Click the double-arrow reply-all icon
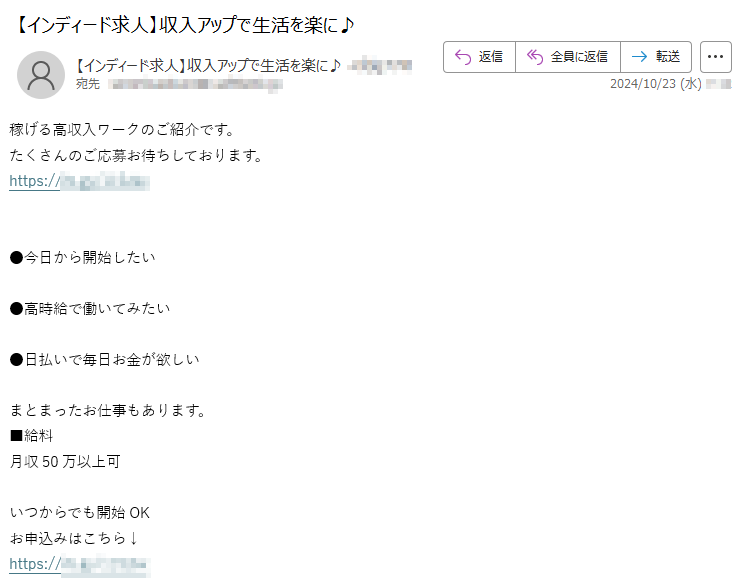Image resolution: width=733 pixels, height=579 pixels. click(535, 57)
